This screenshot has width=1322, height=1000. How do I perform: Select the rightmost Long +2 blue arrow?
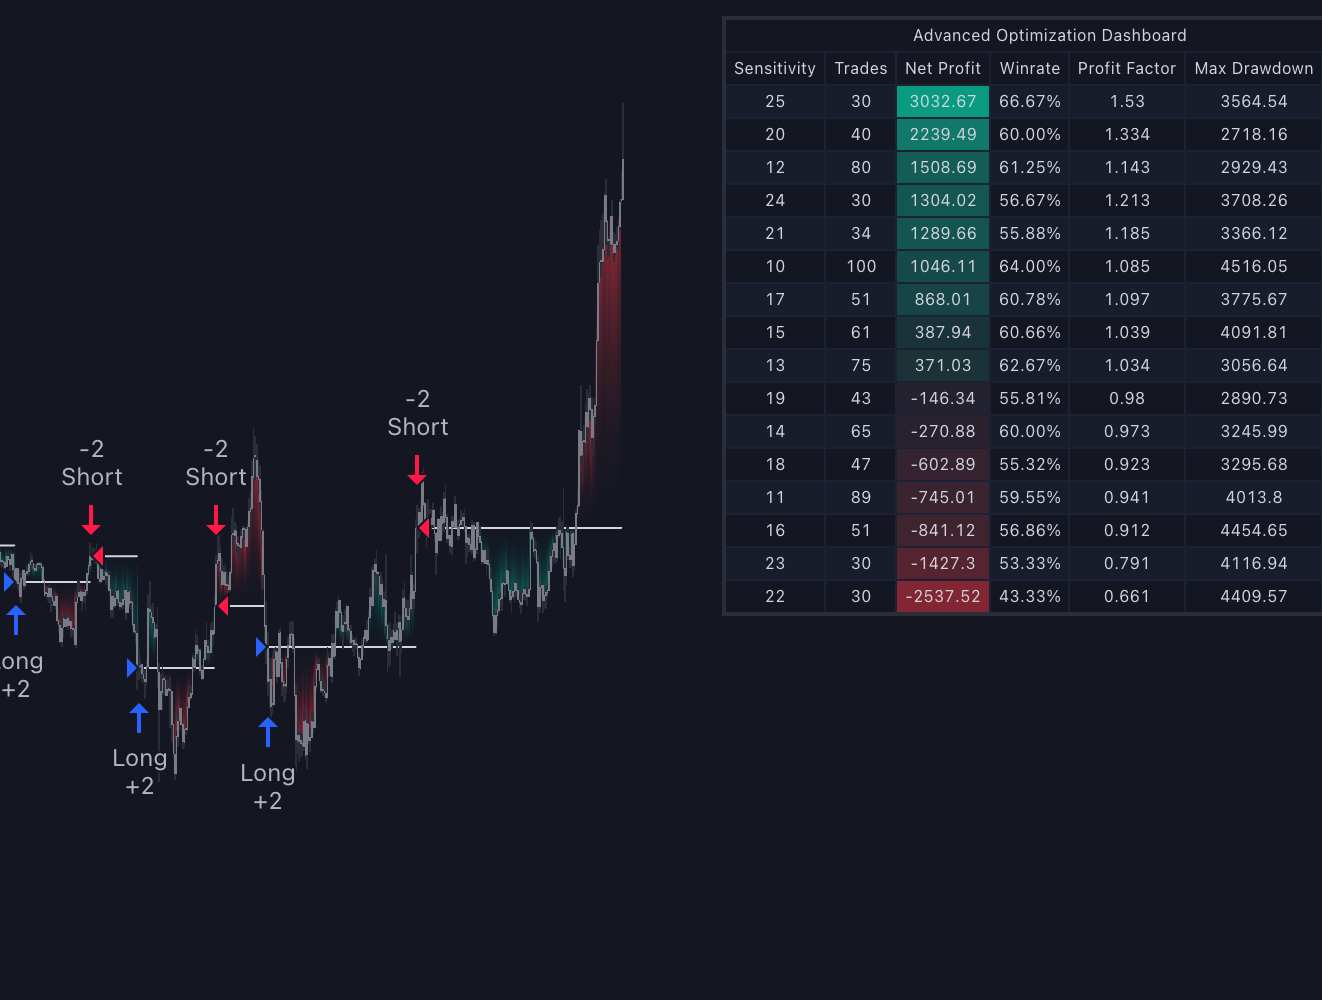pos(267,730)
